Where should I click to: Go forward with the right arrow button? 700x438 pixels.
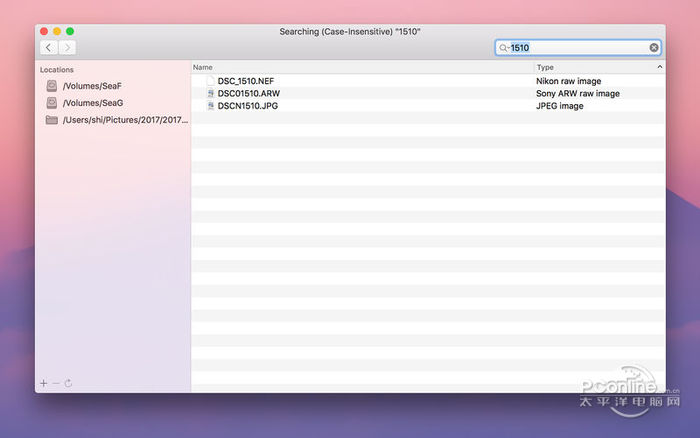67,47
